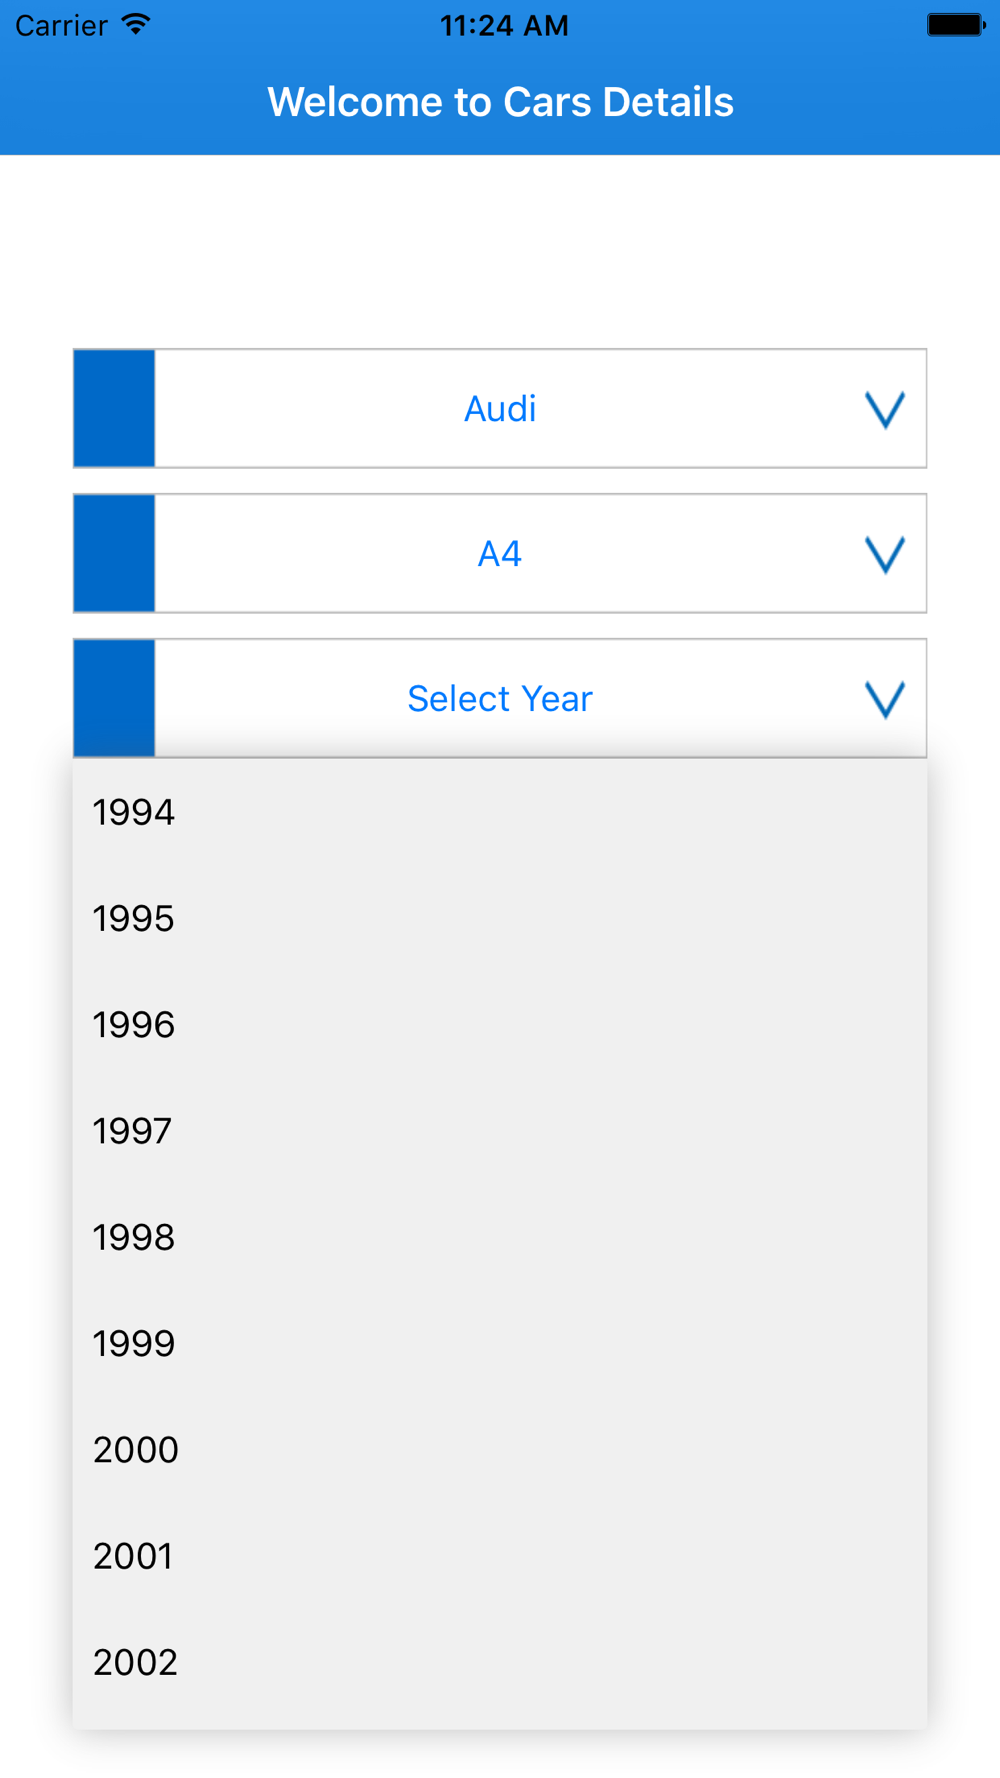Click the blue square beside A4
Image resolution: width=1000 pixels, height=1778 pixels.
(x=114, y=553)
